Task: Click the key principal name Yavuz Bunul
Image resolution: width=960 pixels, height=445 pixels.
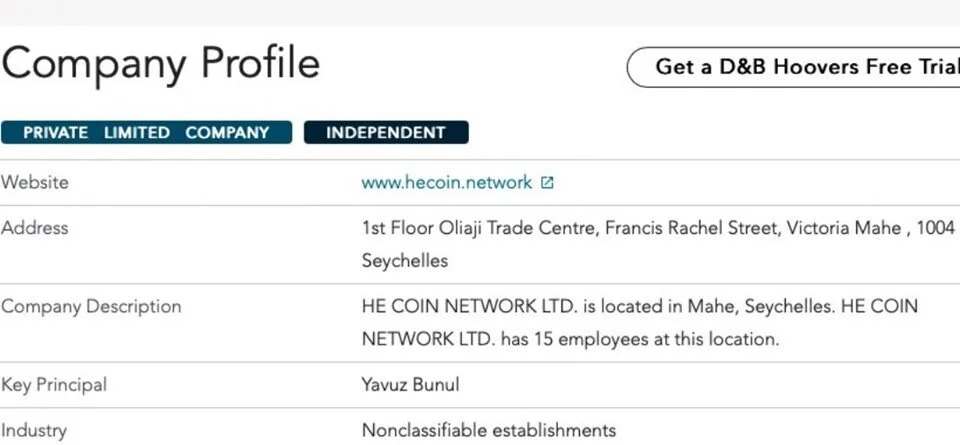Action: (411, 385)
